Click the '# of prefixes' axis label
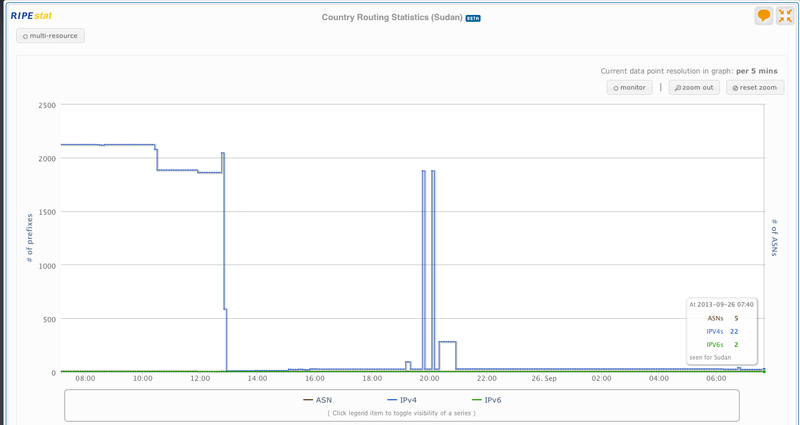This screenshot has height=425, width=800. pos(30,237)
